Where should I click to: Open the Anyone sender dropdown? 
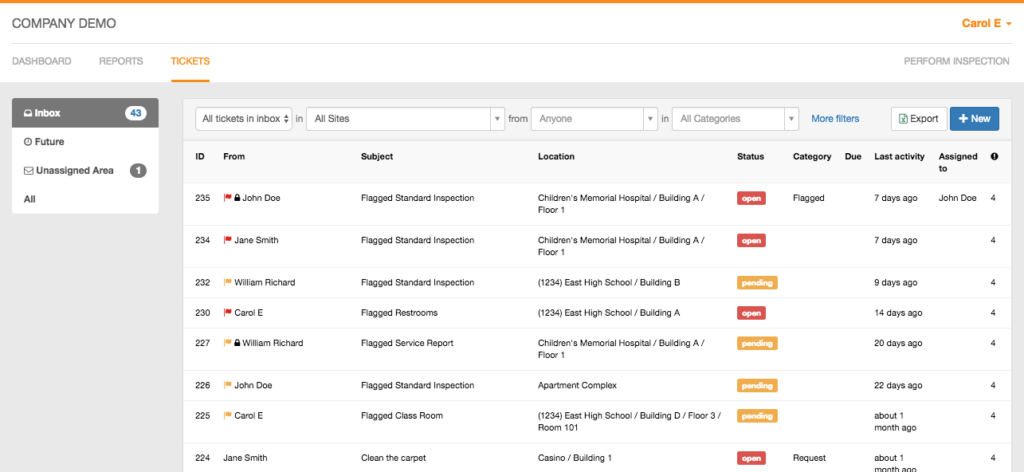tap(594, 119)
